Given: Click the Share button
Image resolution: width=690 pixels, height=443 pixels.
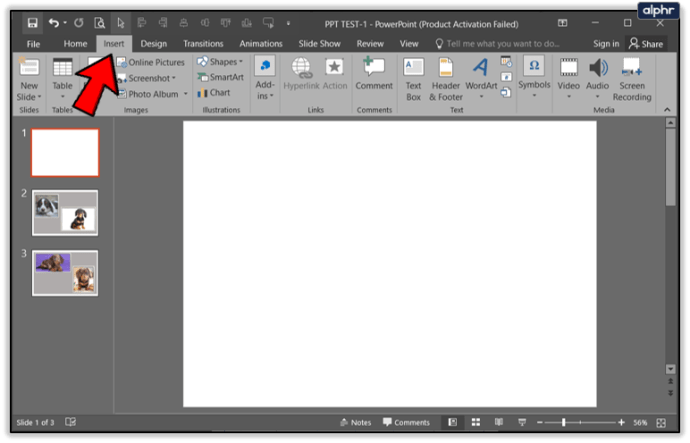Looking at the screenshot, I should tap(645, 44).
